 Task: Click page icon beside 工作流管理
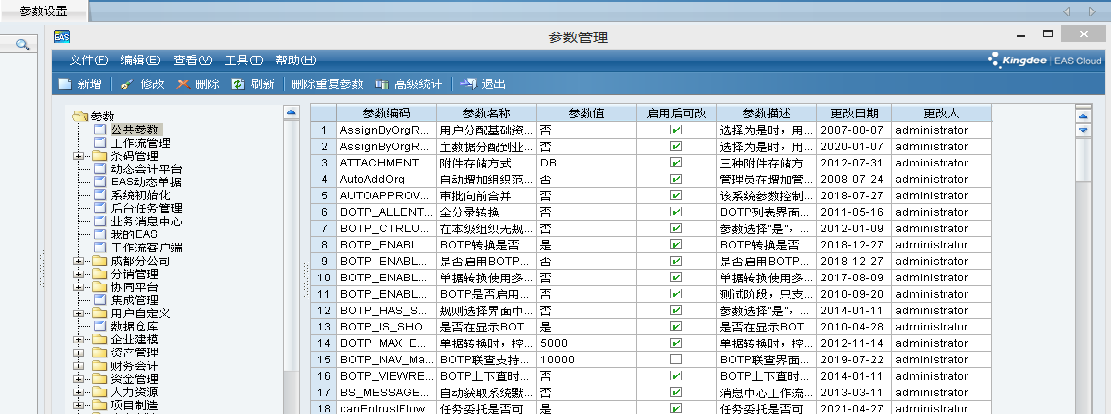click(100, 143)
